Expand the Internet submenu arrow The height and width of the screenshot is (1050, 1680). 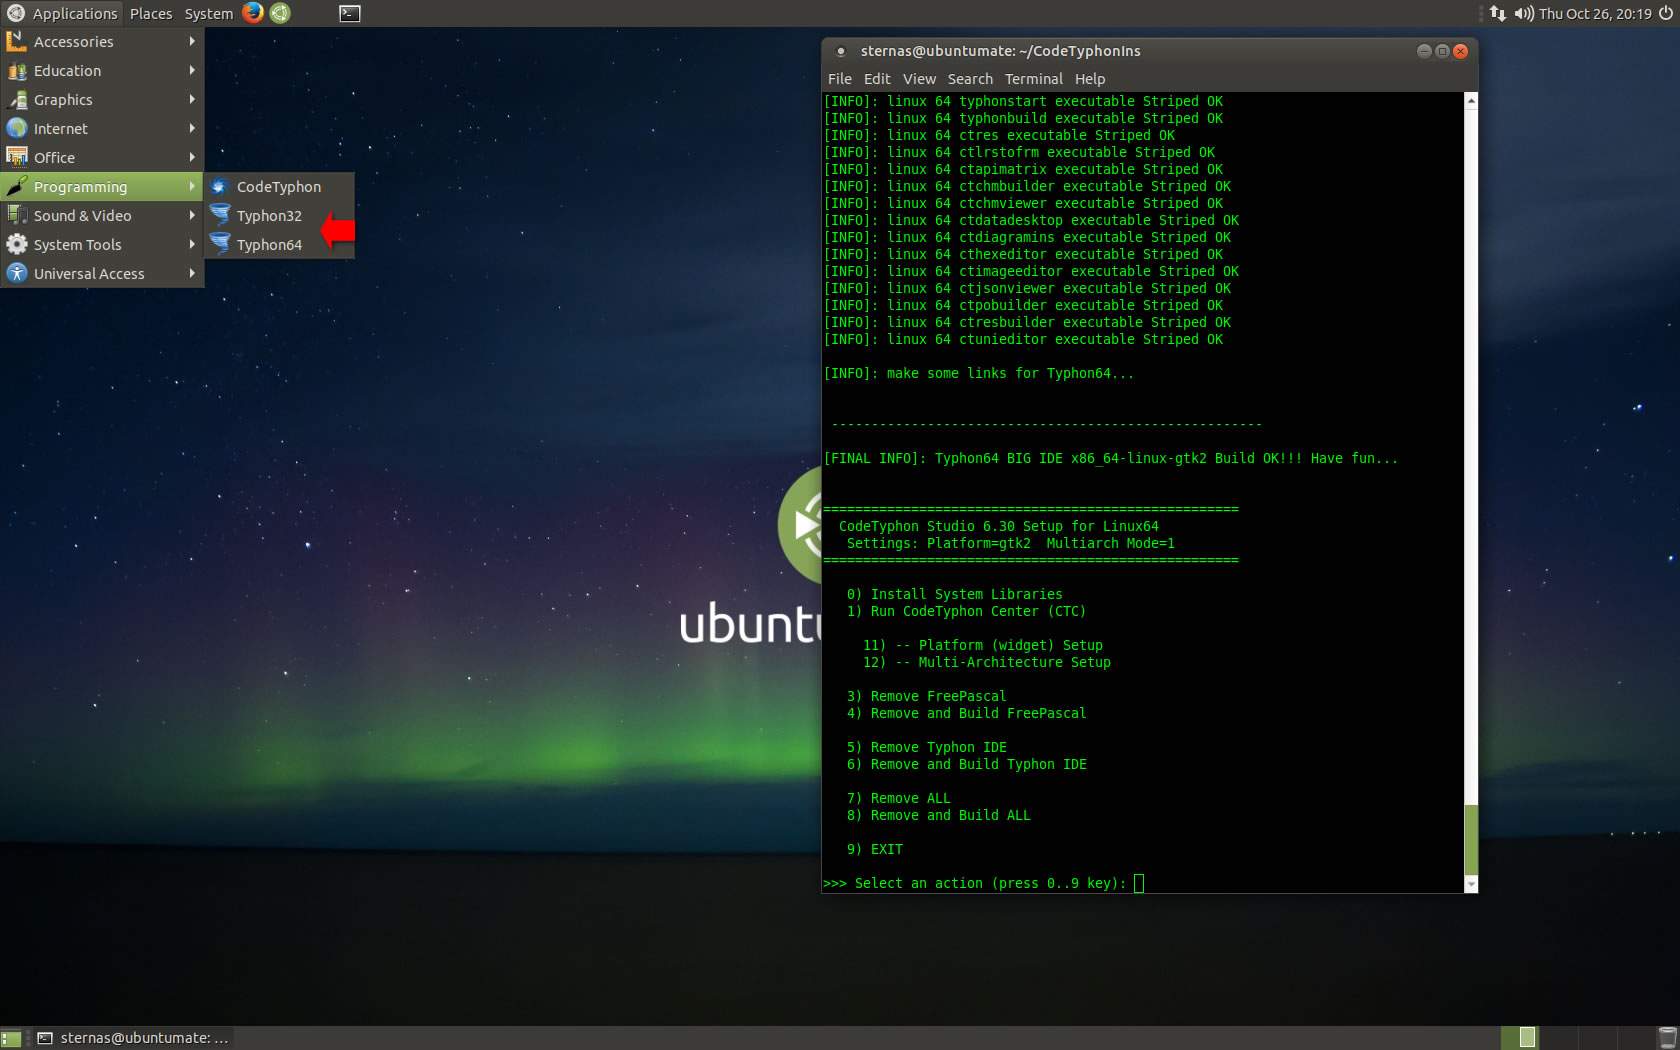tap(192, 128)
